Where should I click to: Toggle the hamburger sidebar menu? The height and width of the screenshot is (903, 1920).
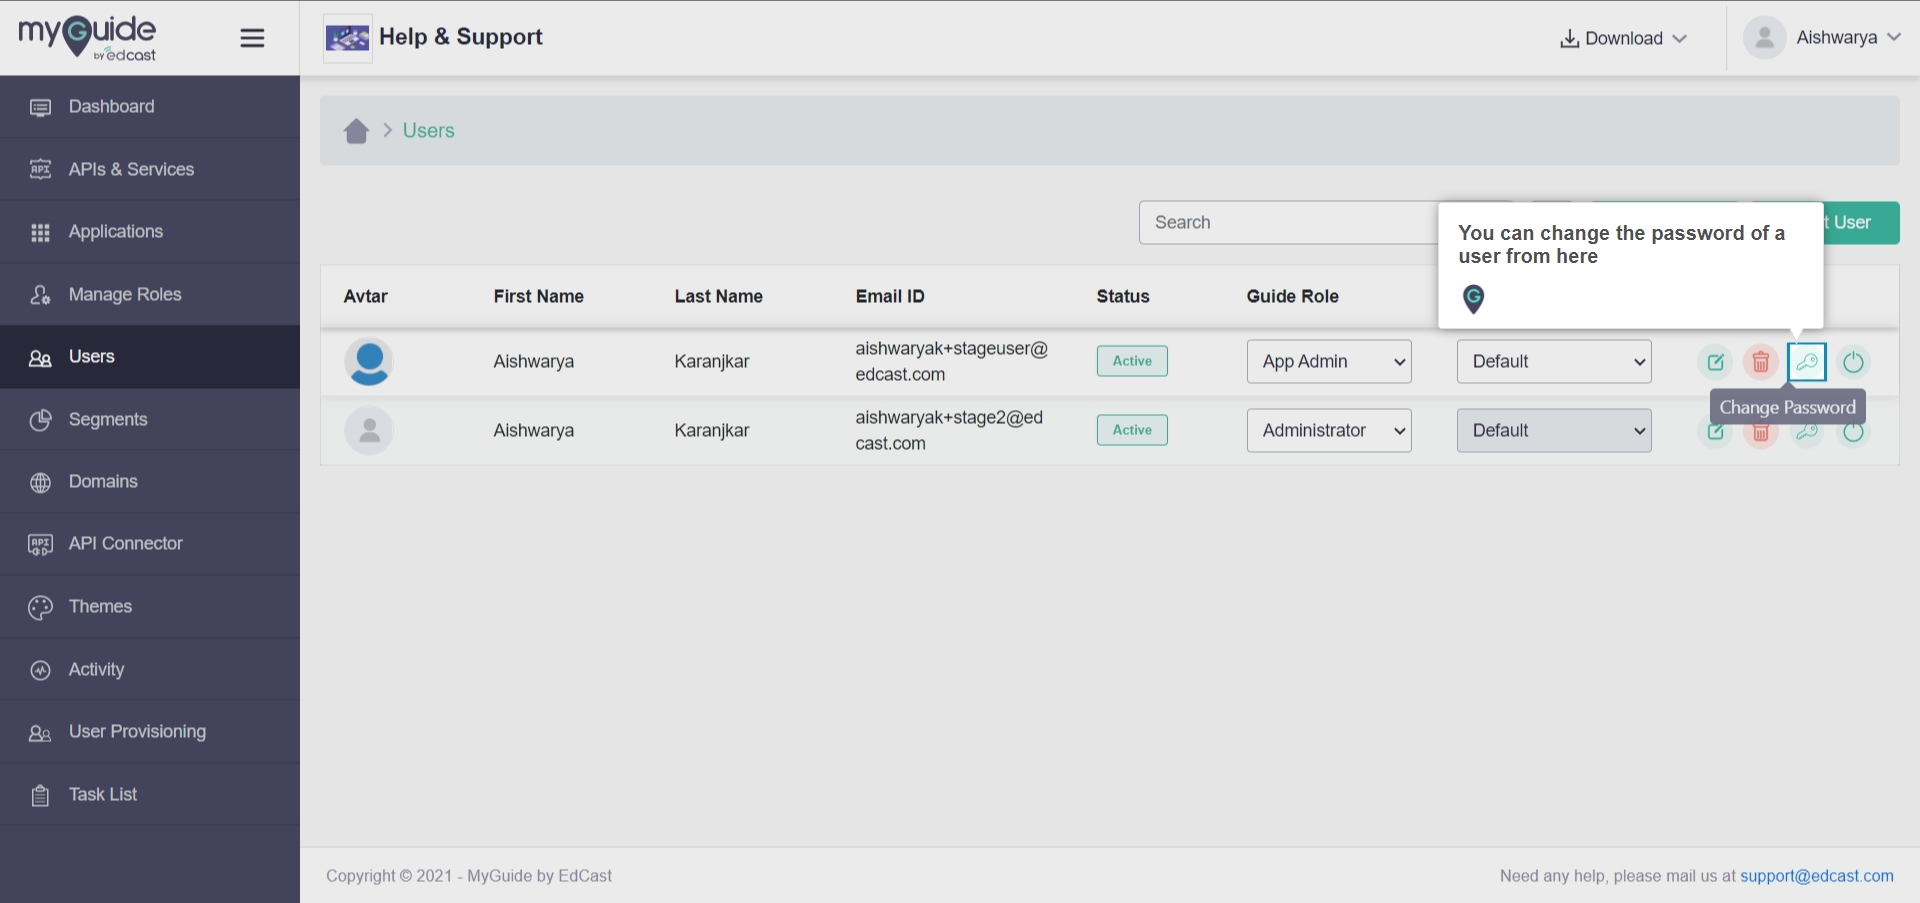pyautogui.click(x=252, y=38)
